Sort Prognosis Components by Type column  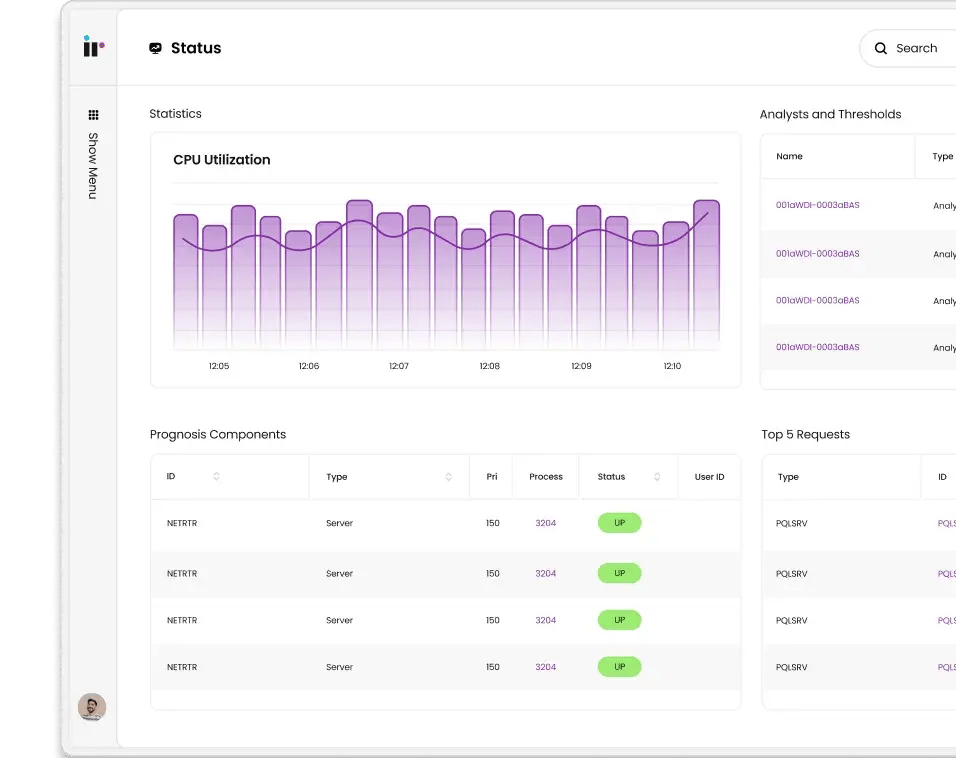tap(448, 477)
